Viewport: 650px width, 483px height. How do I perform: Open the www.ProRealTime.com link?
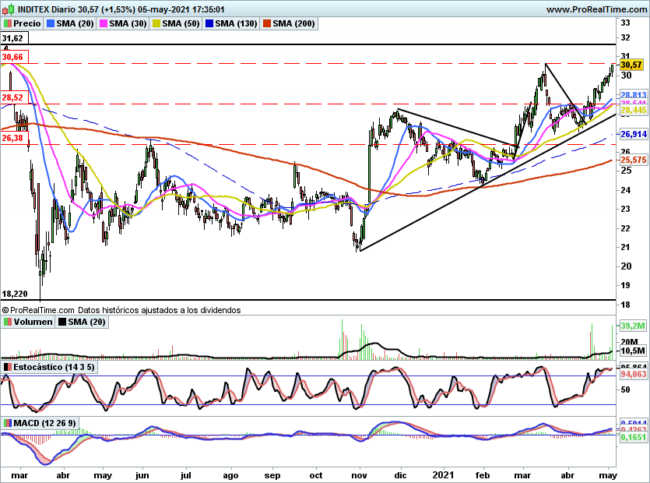pos(597,9)
